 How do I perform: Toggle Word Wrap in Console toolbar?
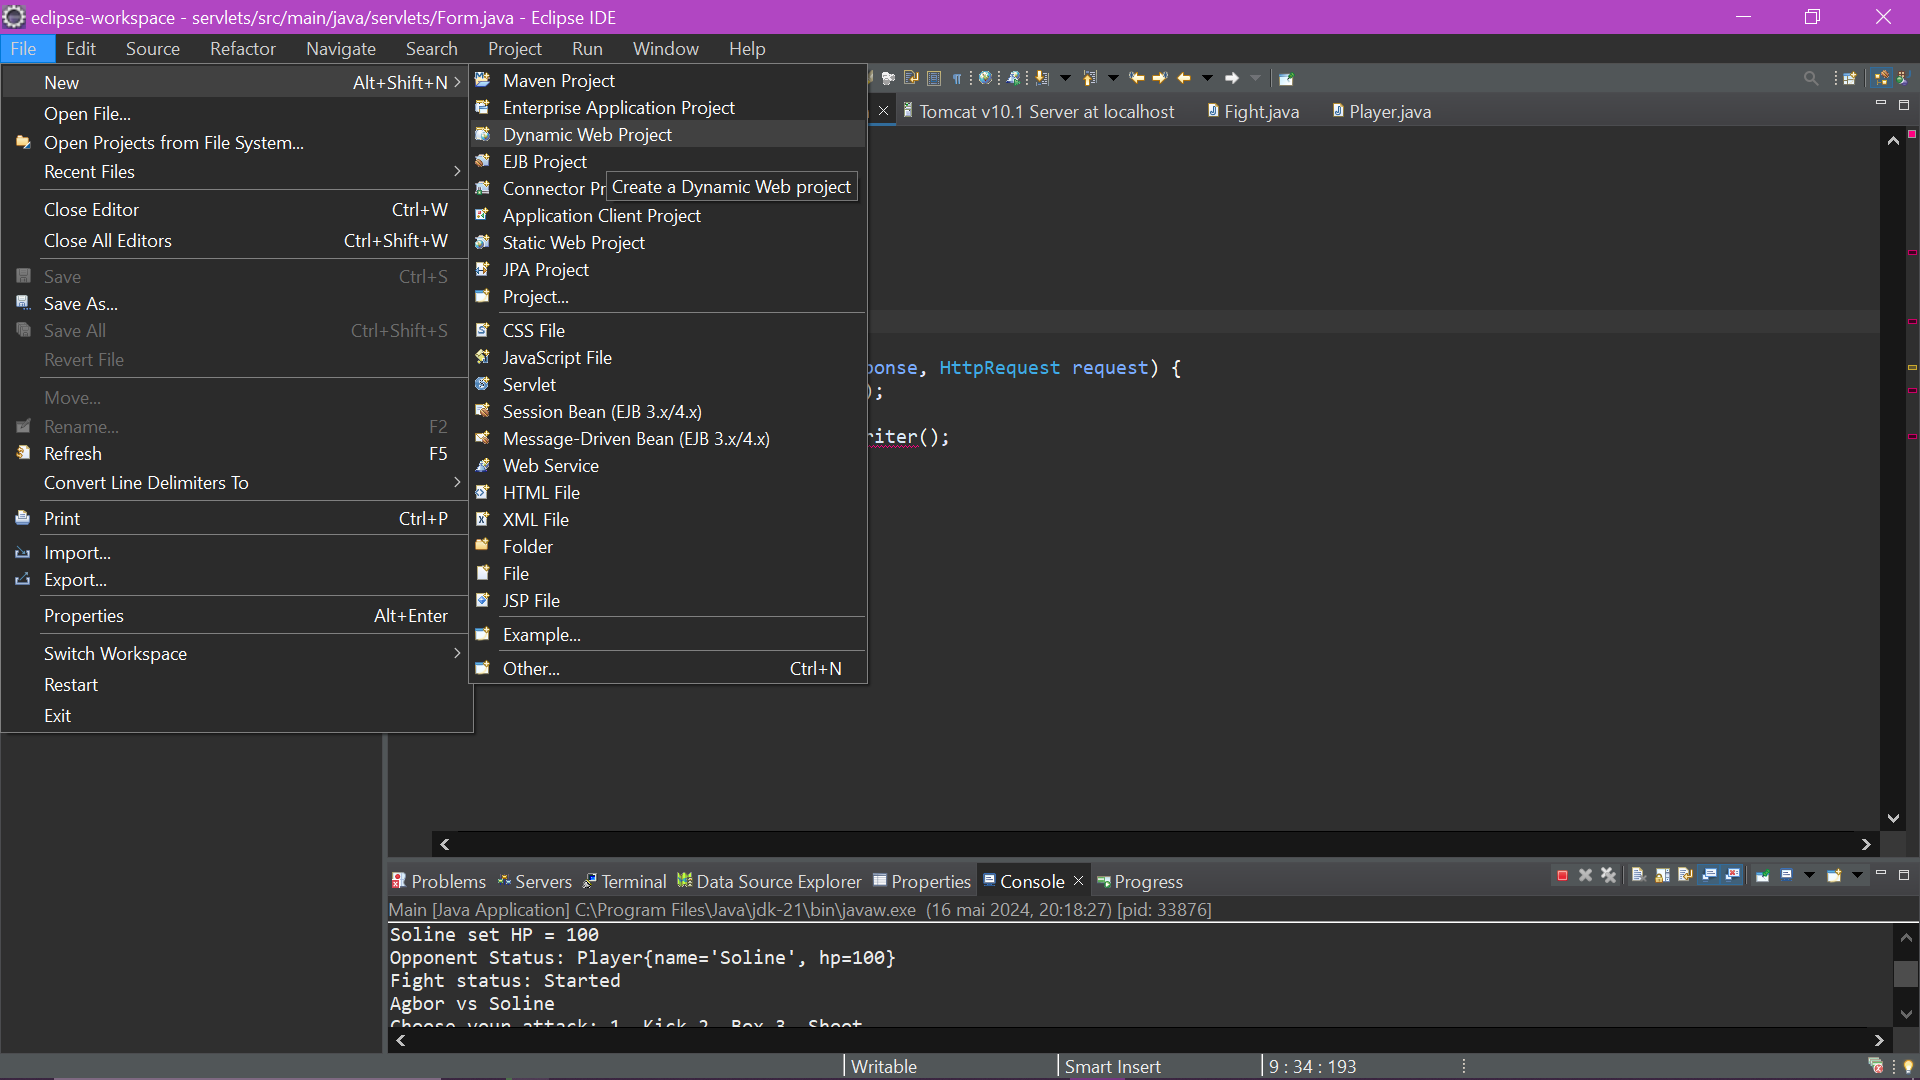click(1685, 875)
